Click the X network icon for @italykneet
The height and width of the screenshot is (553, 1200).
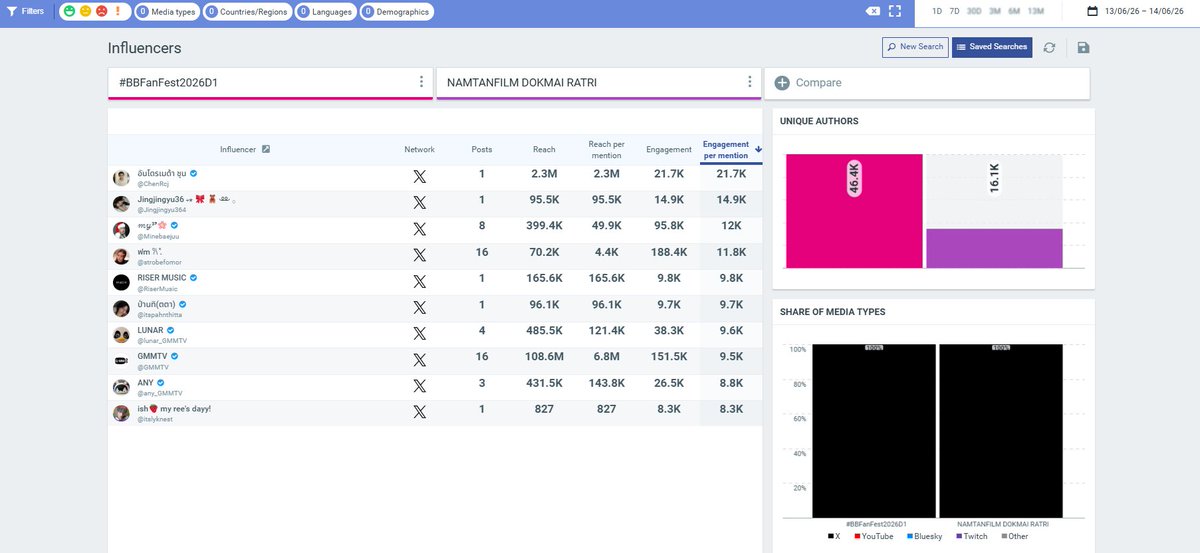pos(419,412)
